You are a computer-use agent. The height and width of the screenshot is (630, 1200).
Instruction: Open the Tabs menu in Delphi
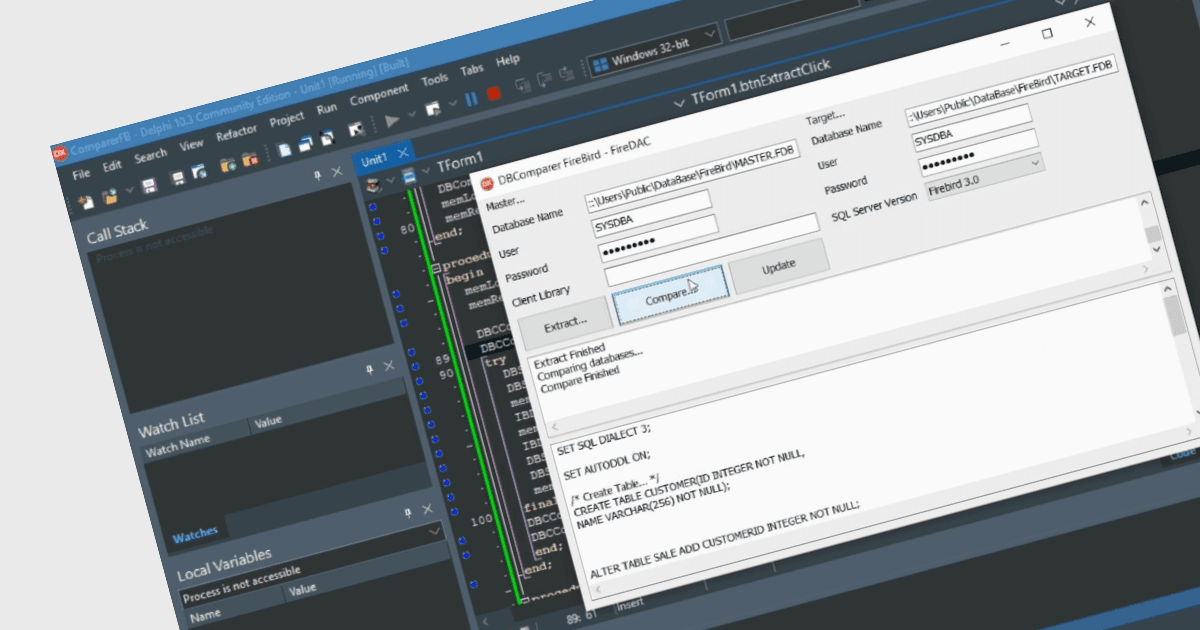coord(472,69)
